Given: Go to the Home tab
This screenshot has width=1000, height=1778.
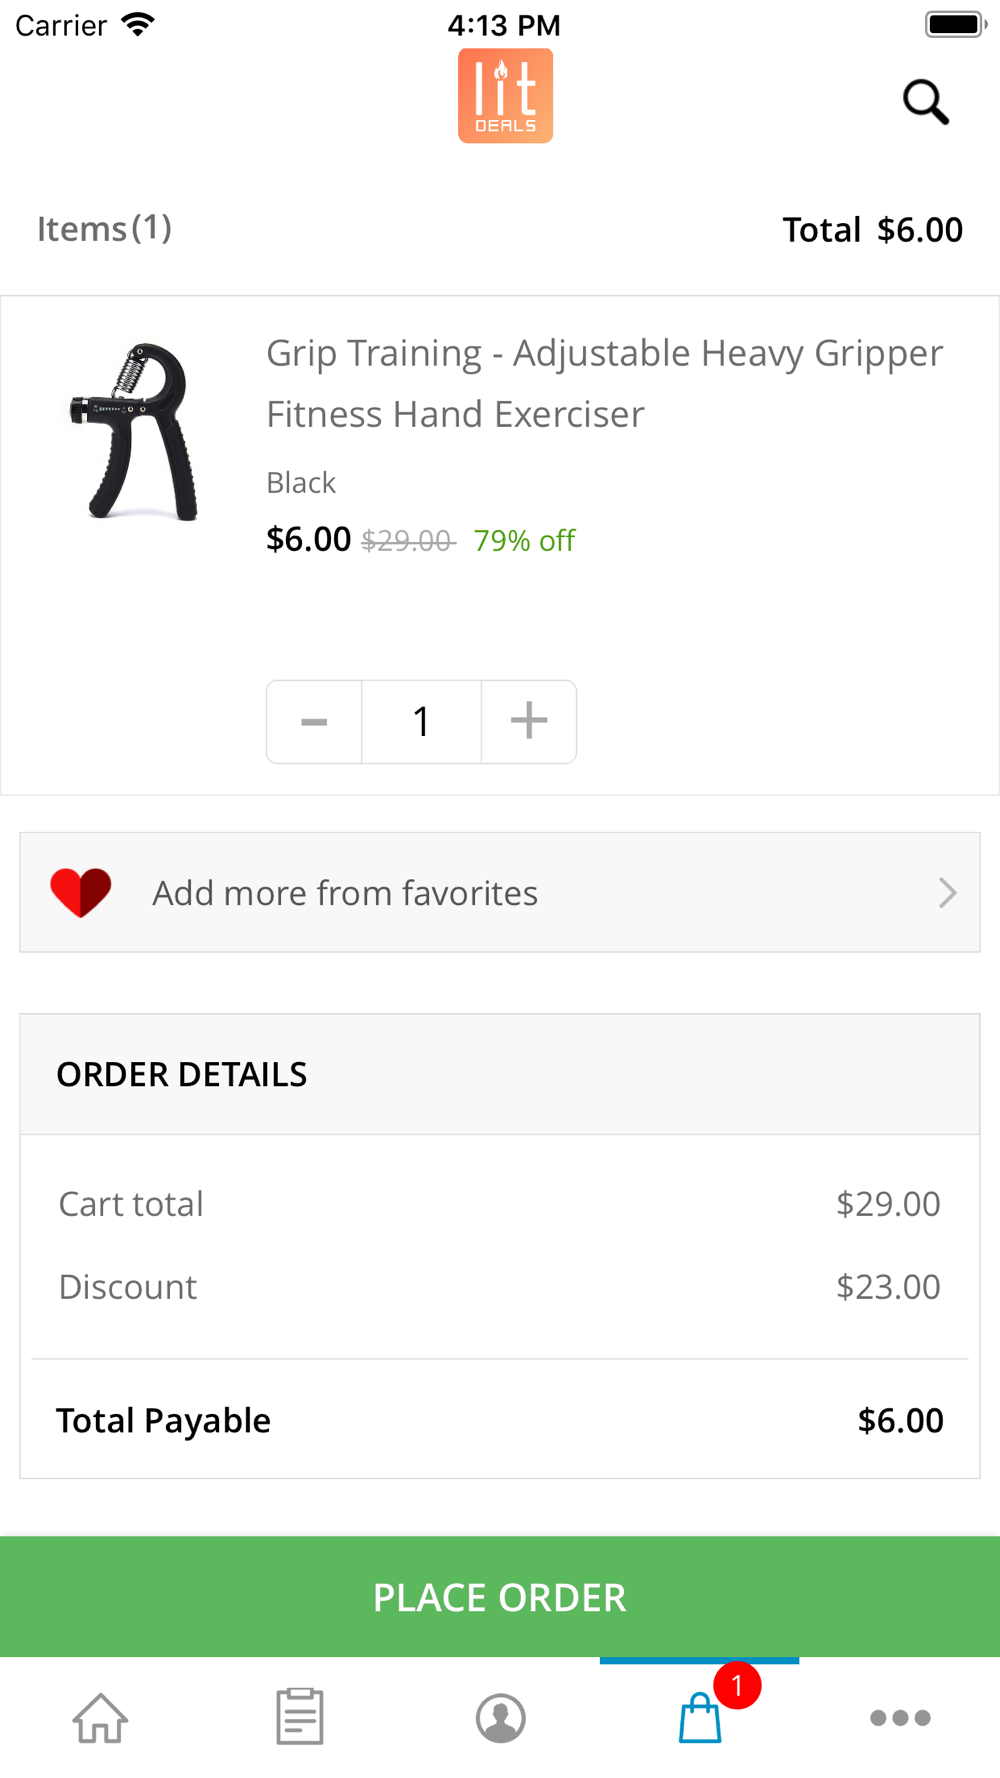Looking at the screenshot, I should click(100, 1717).
